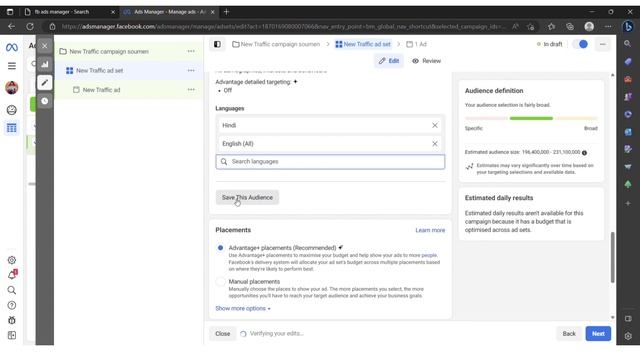Image resolution: width=640 pixels, height=360 pixels.
Task: Click the Close button
Action: pos(222,333)
